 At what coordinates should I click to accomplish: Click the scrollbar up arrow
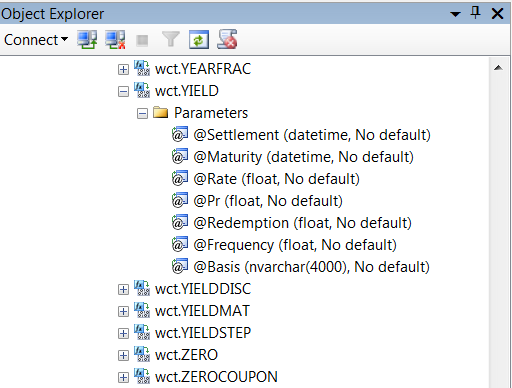[x=498, y=68]
